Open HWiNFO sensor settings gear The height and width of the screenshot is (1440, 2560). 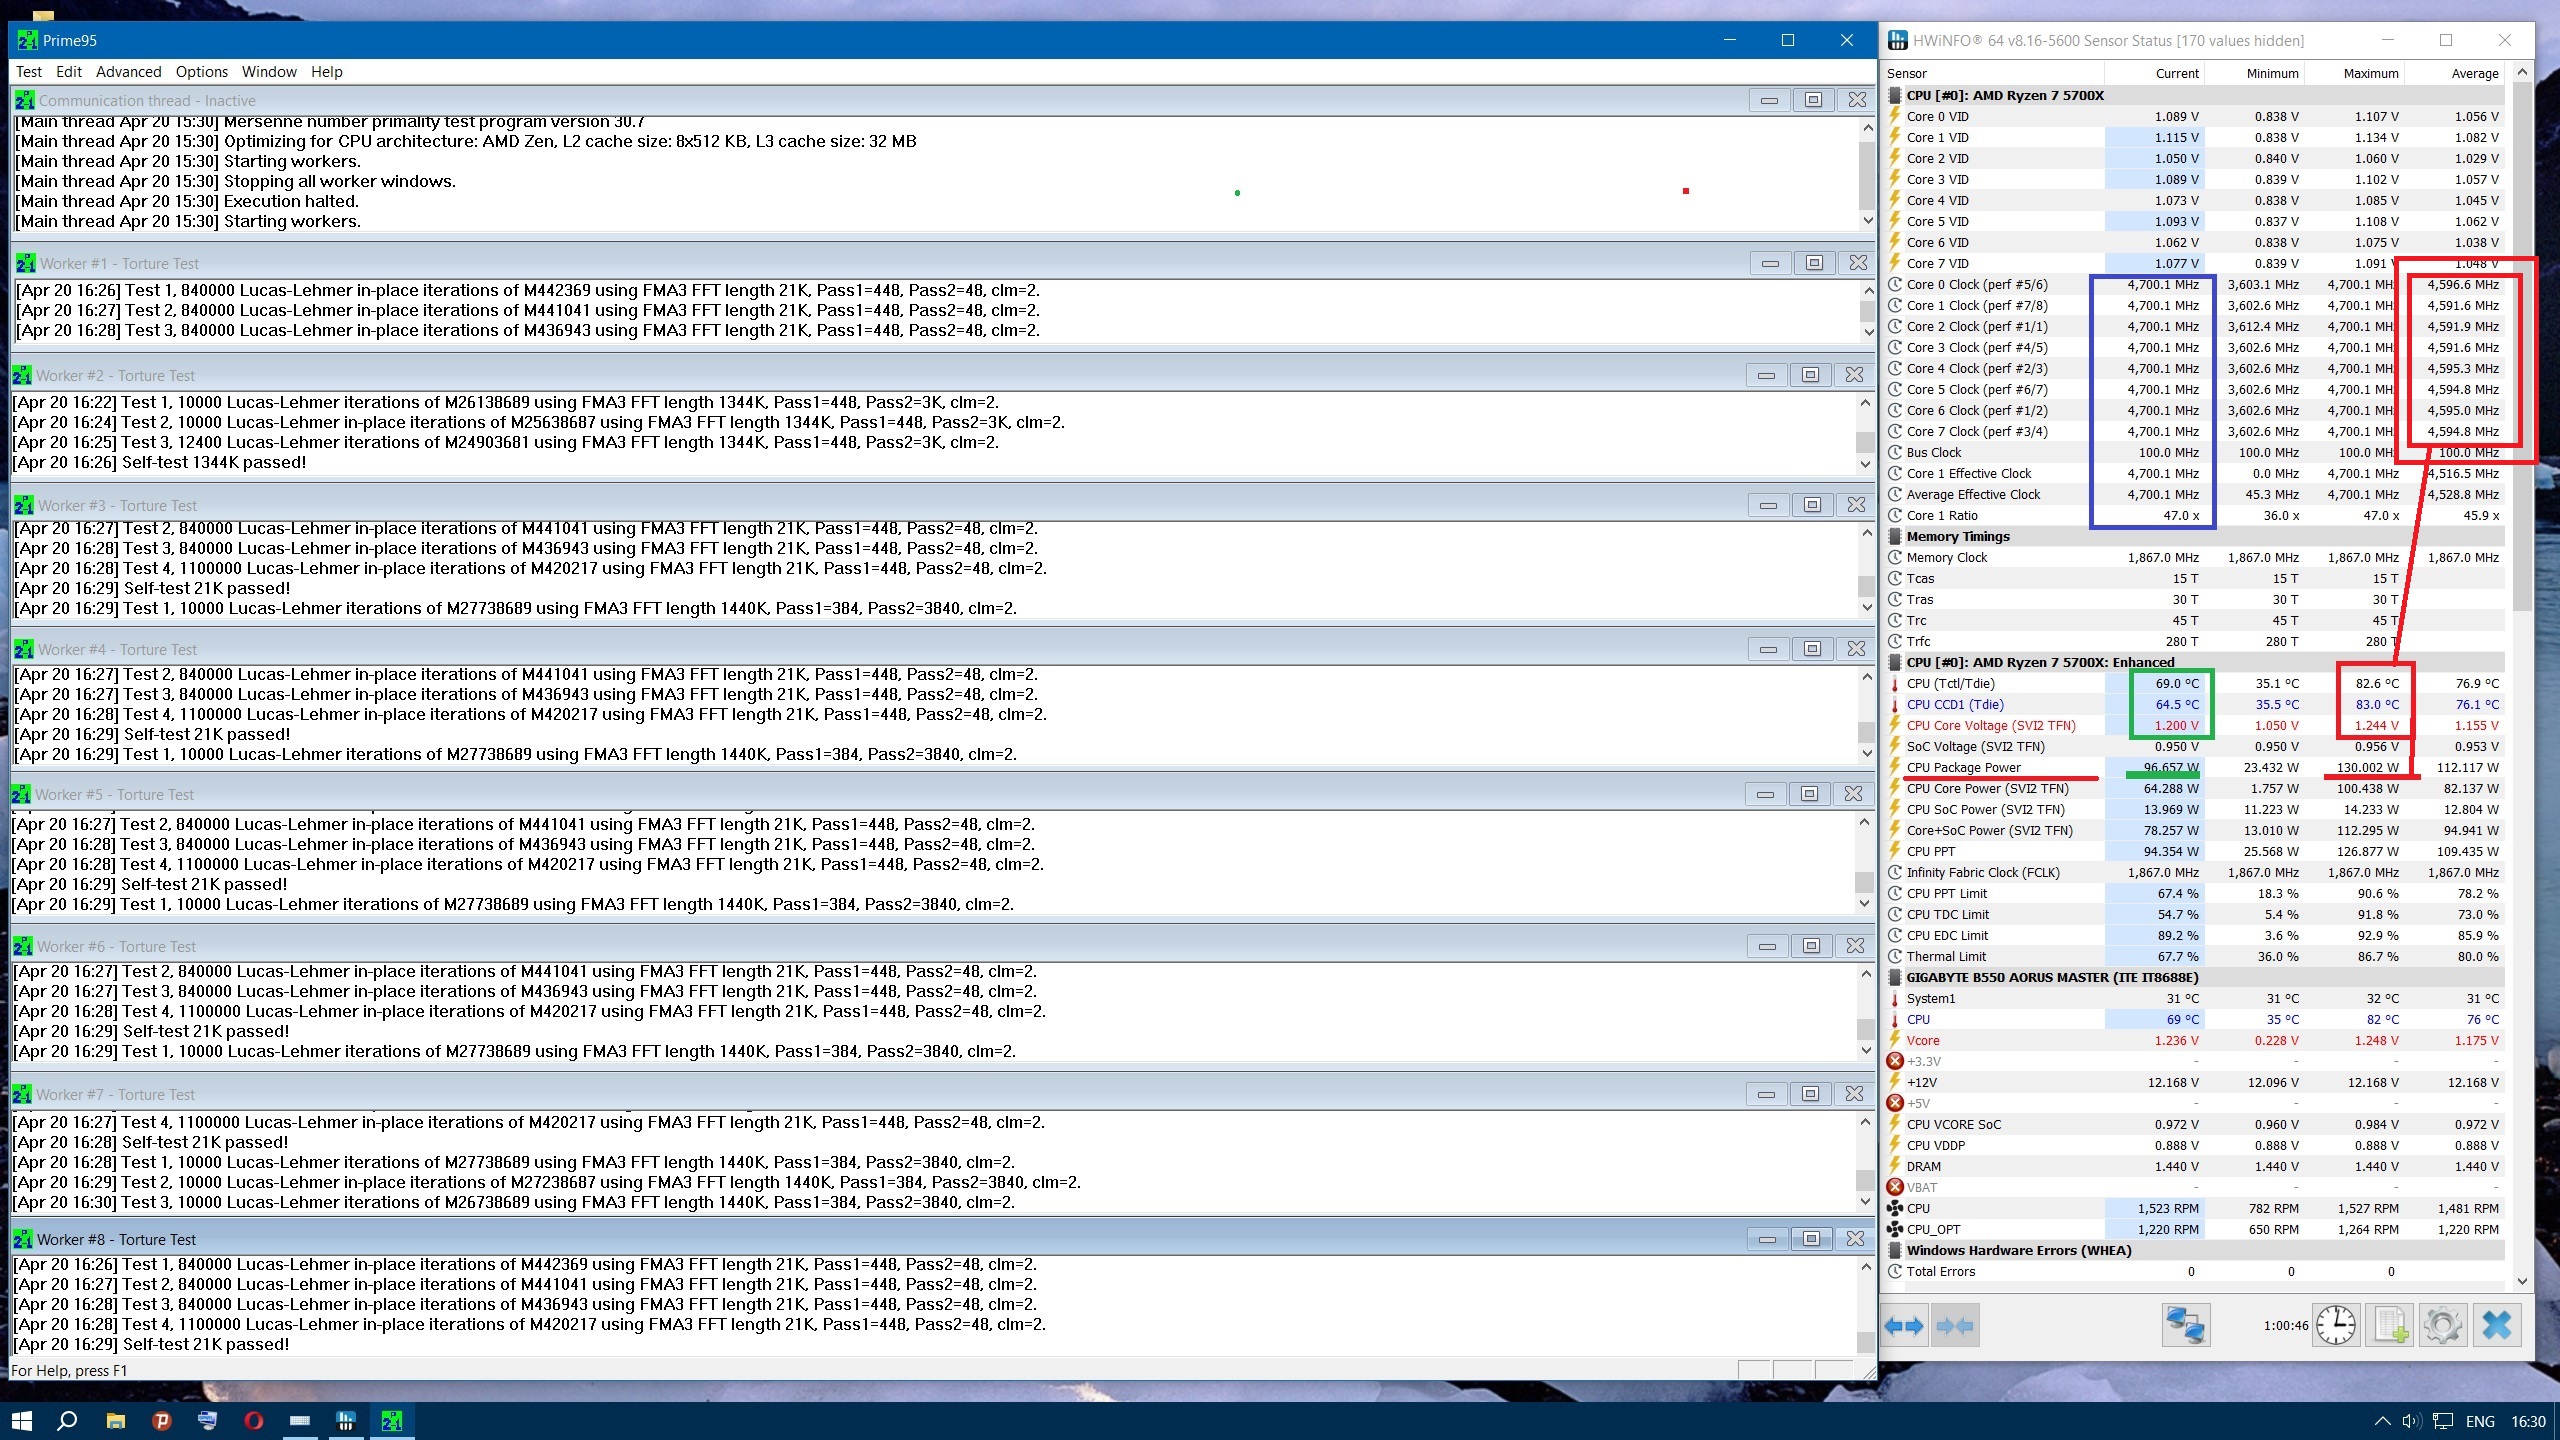[x=2442, y=1326]
